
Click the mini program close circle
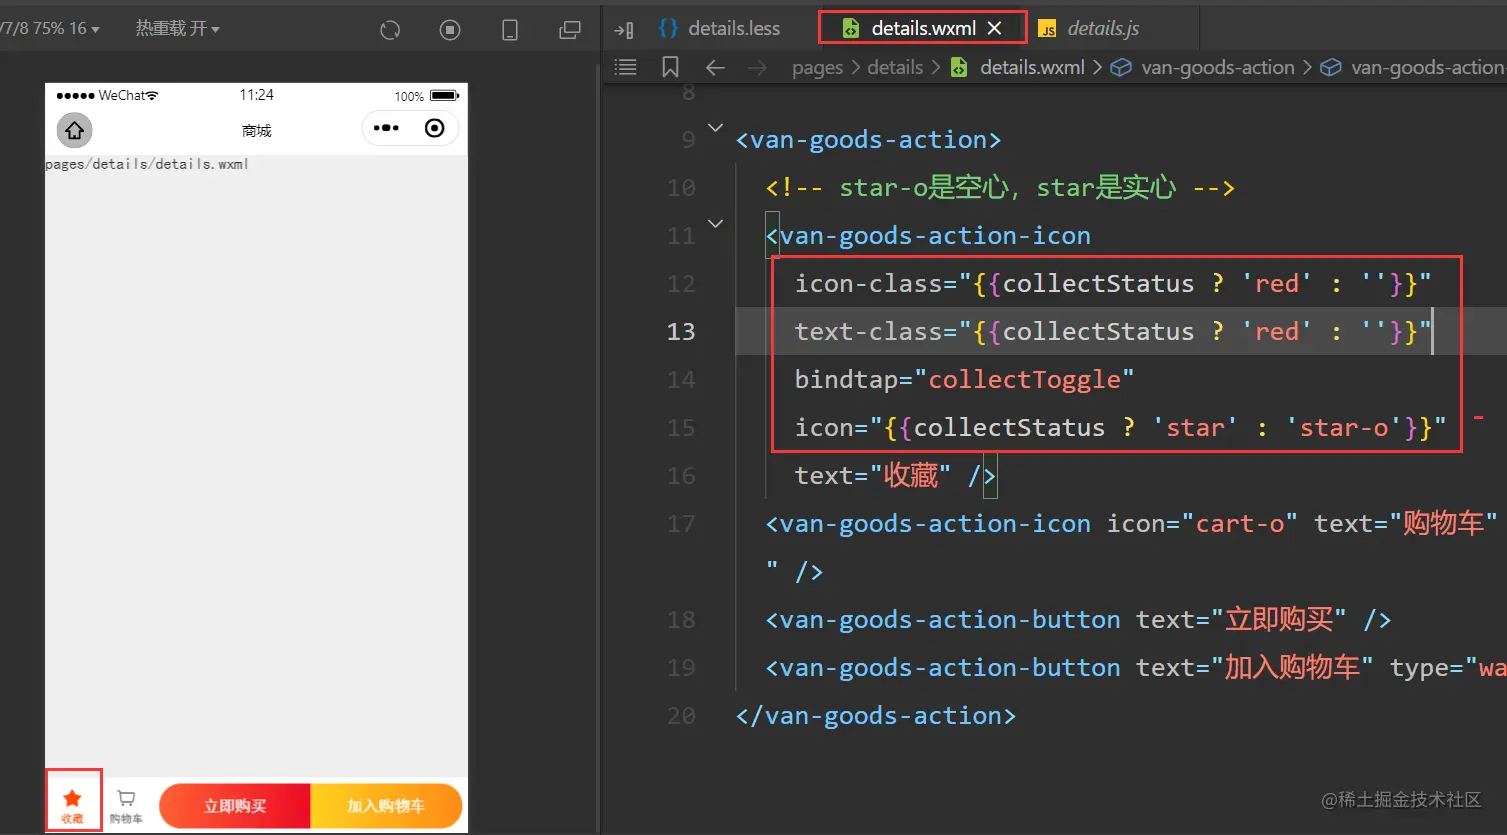point(435,128)
